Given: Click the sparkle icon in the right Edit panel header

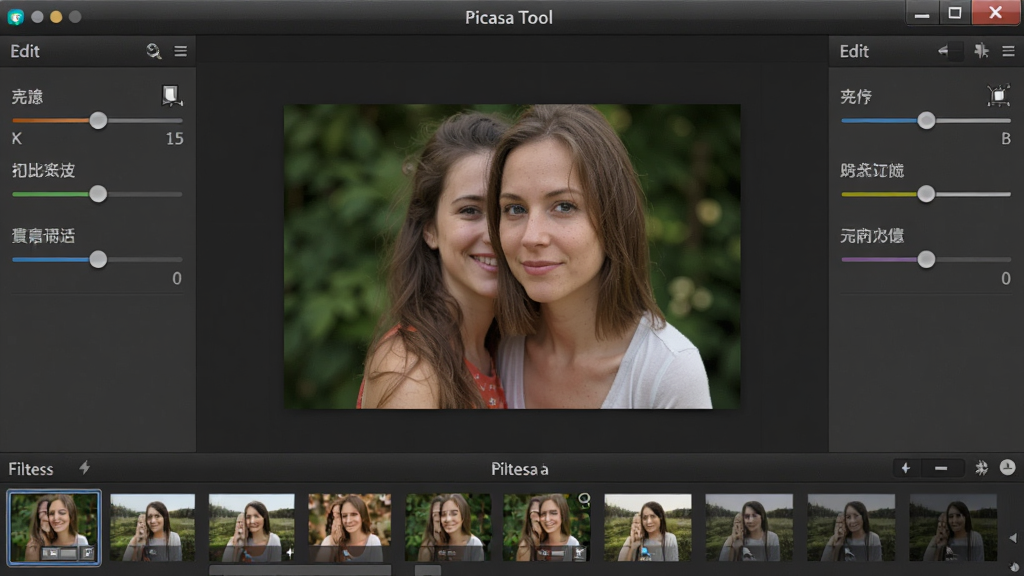Looking at the screenshot, I should 981,51.
